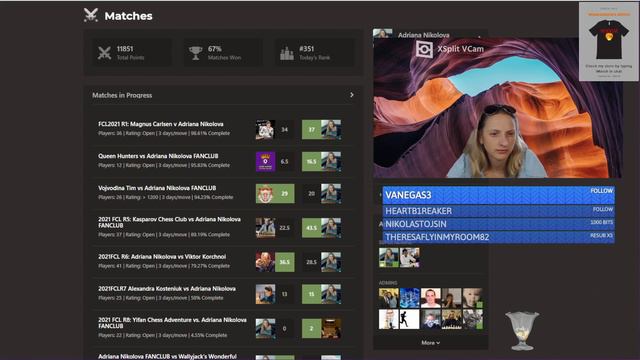Click the crossed swords Matches header icon
640x360 pixels.
[x=91, y=15]
